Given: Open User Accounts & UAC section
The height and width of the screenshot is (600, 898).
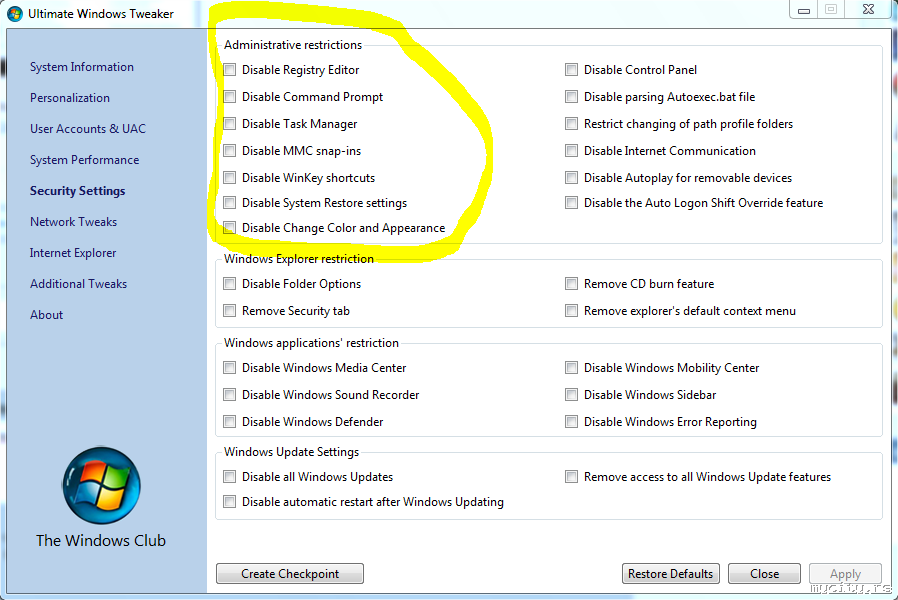Looking at the screenshot, I should (88, 129).
